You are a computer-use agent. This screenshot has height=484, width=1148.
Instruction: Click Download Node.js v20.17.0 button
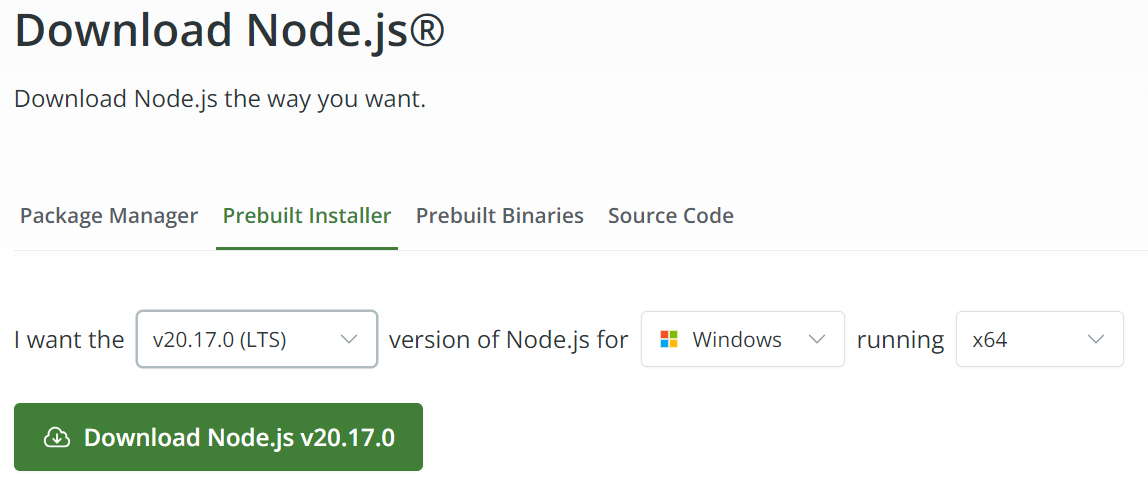[x=218, y=437]
